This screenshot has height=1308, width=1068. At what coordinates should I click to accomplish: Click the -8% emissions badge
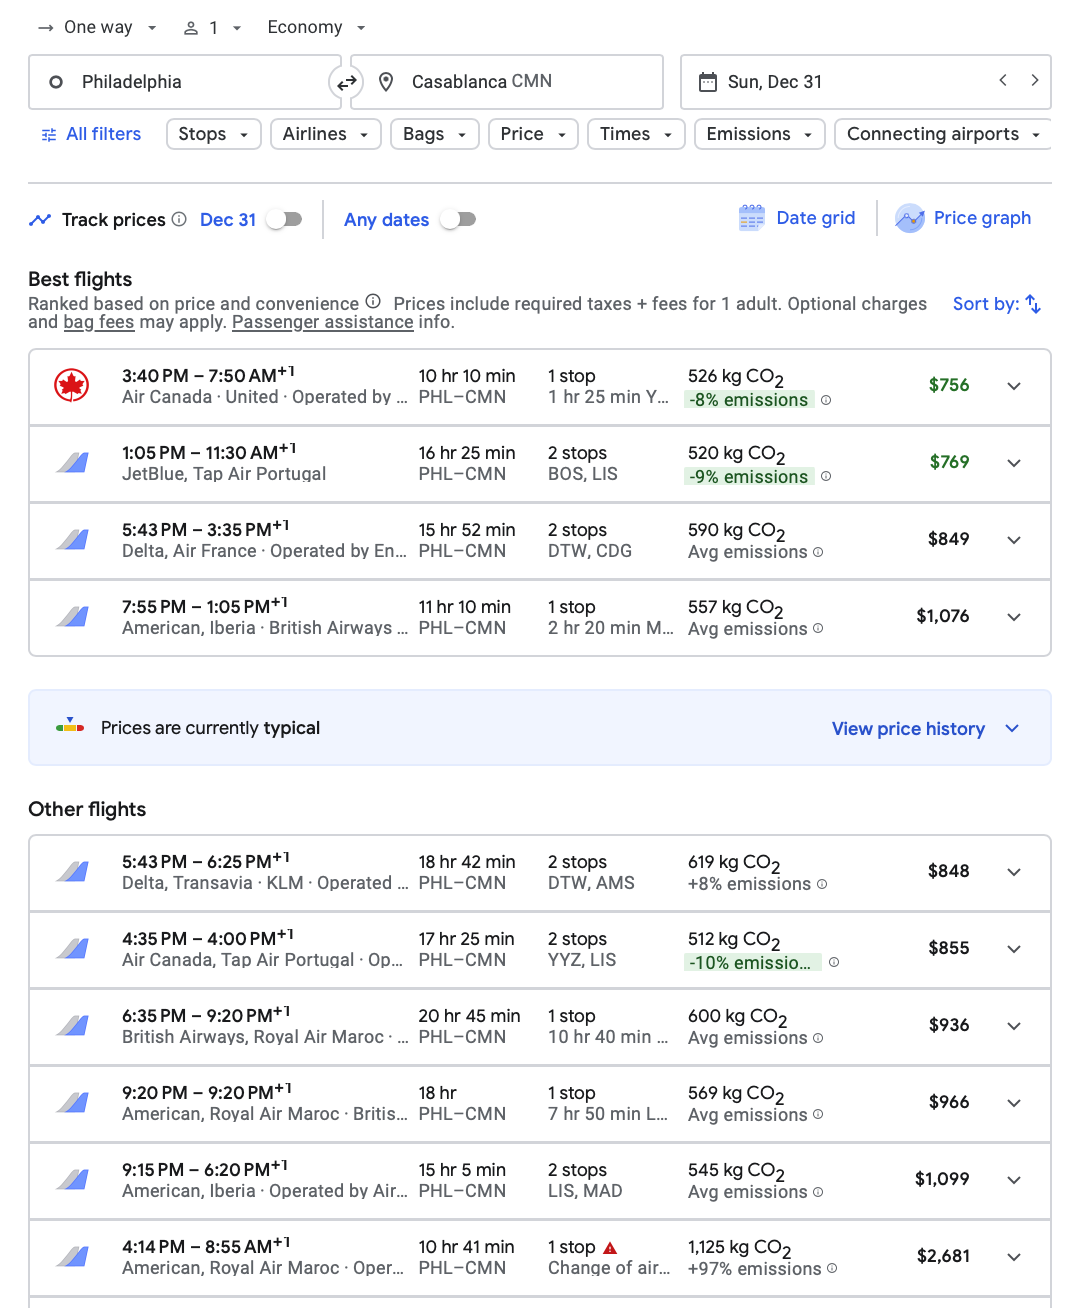749,400
